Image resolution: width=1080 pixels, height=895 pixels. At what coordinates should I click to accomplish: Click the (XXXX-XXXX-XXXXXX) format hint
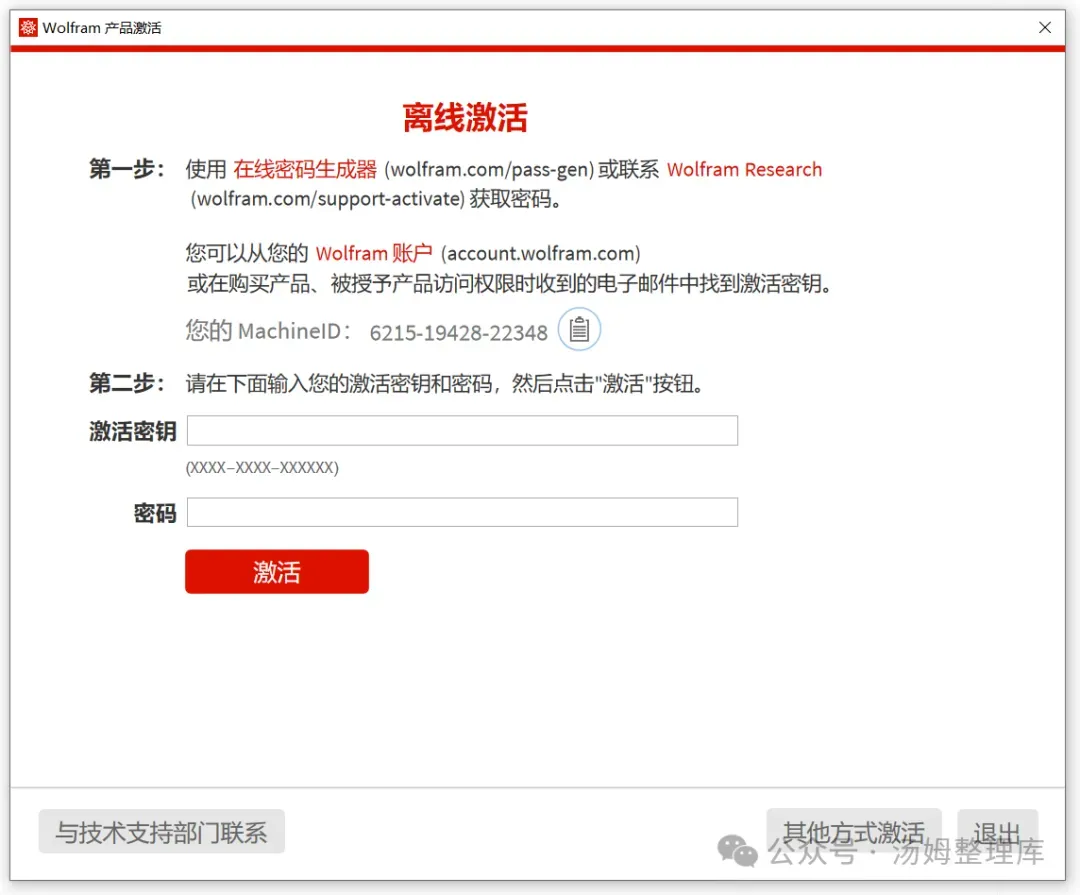coord(262,468)
